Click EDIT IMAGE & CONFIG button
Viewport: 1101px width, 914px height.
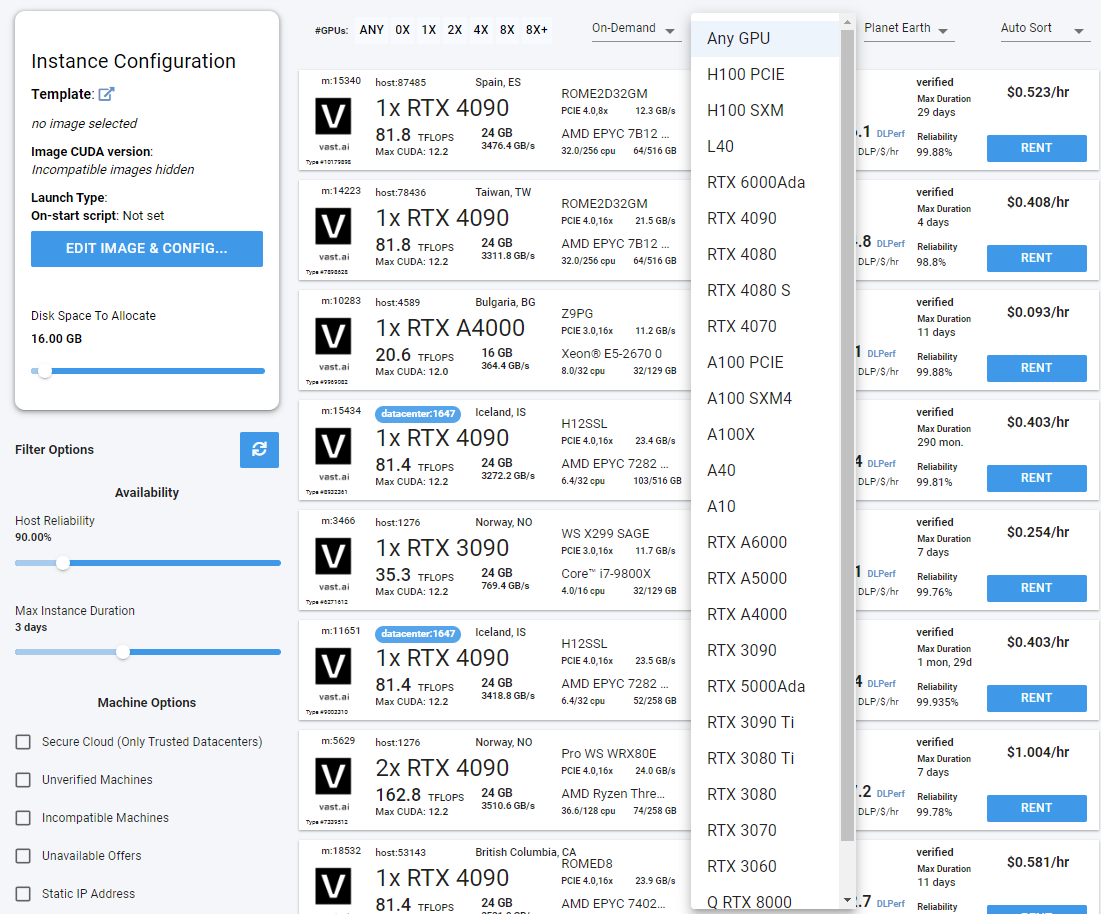click(147, 249)
